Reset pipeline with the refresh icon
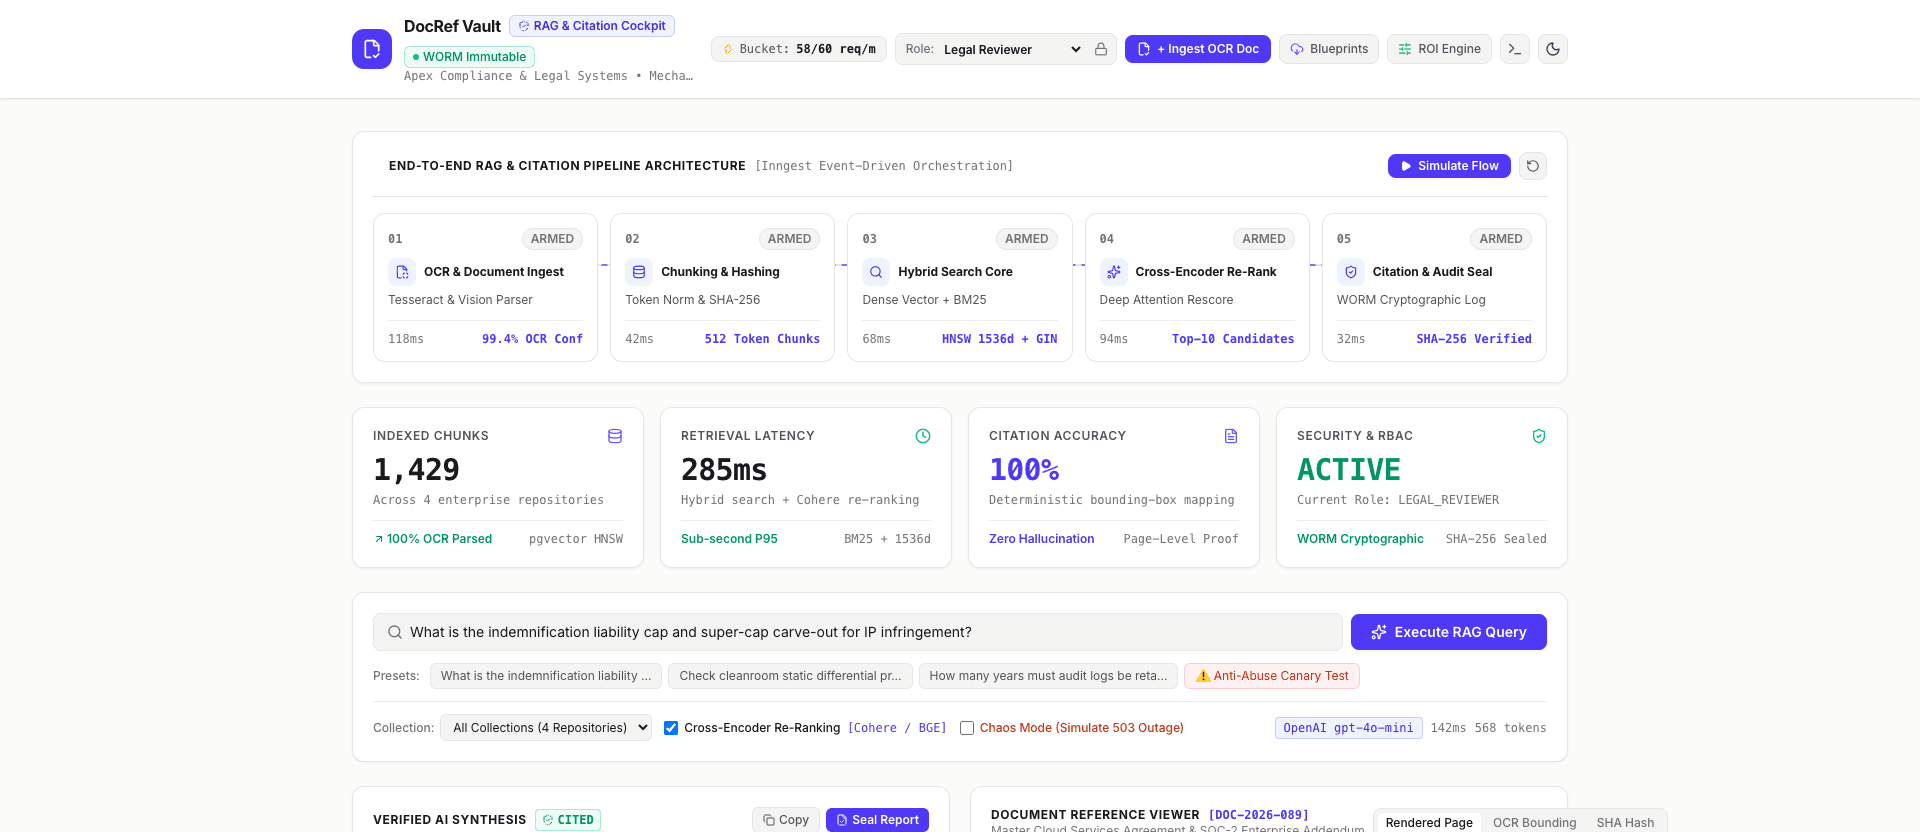The image size is (1920, 832). (1533, 166)
